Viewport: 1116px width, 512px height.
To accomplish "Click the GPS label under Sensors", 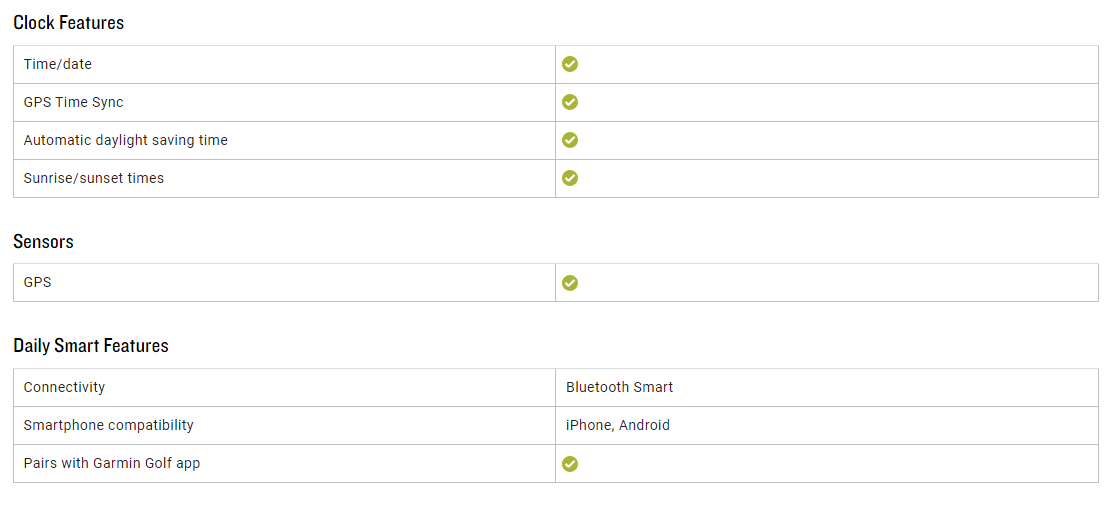I will point(38,283).
